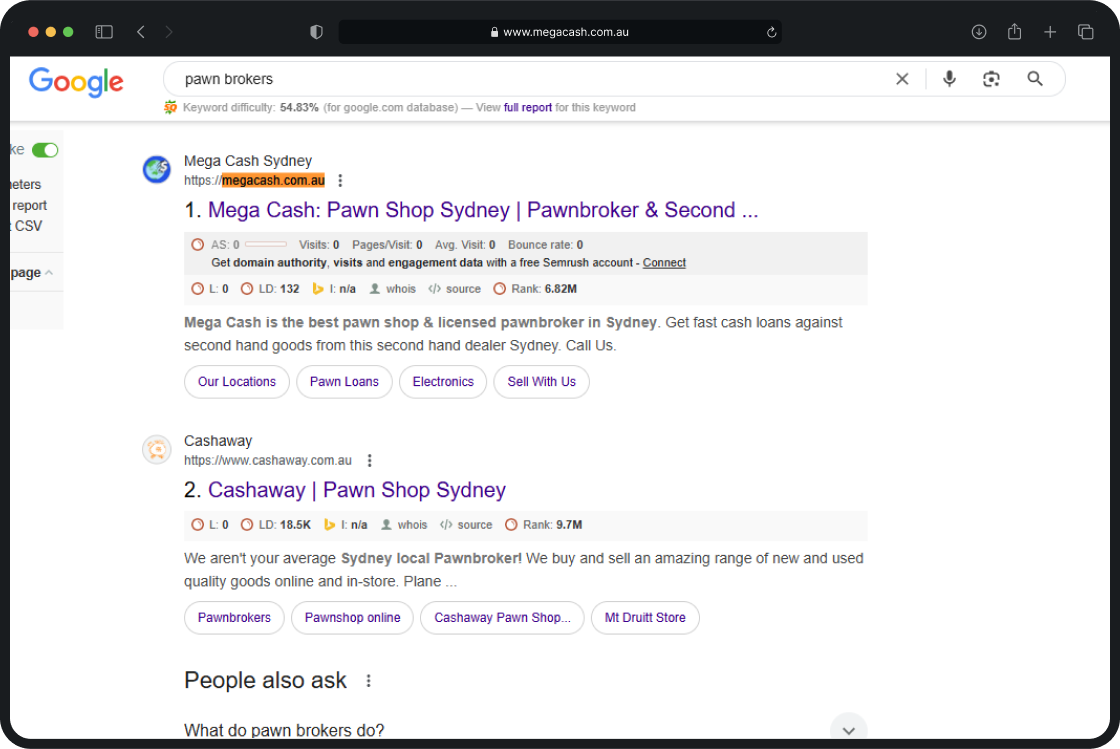Open the privacy shield report icon
The image size is (1120, 749).
(316, 31)
